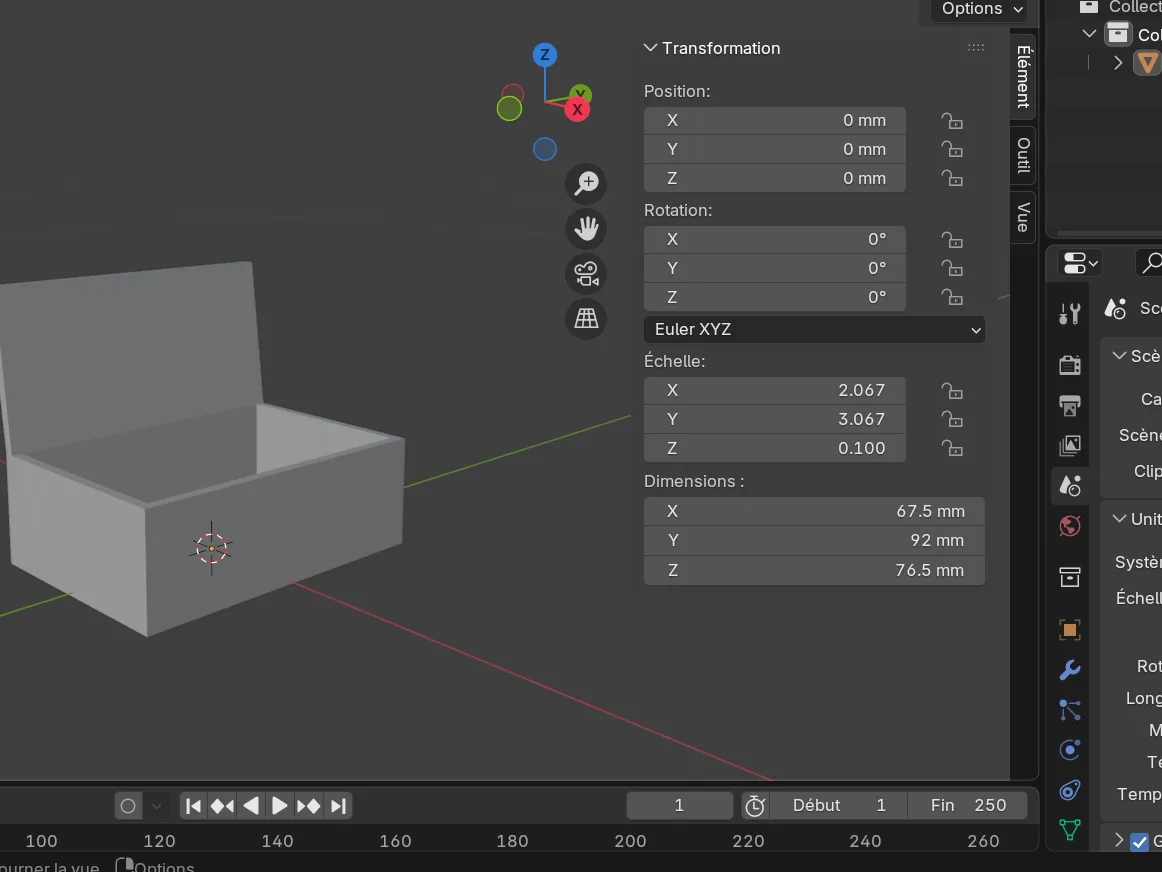Lock the Position X value
Image resolution: width=1162 pixels, height=872 pixels.
[951, 120]
